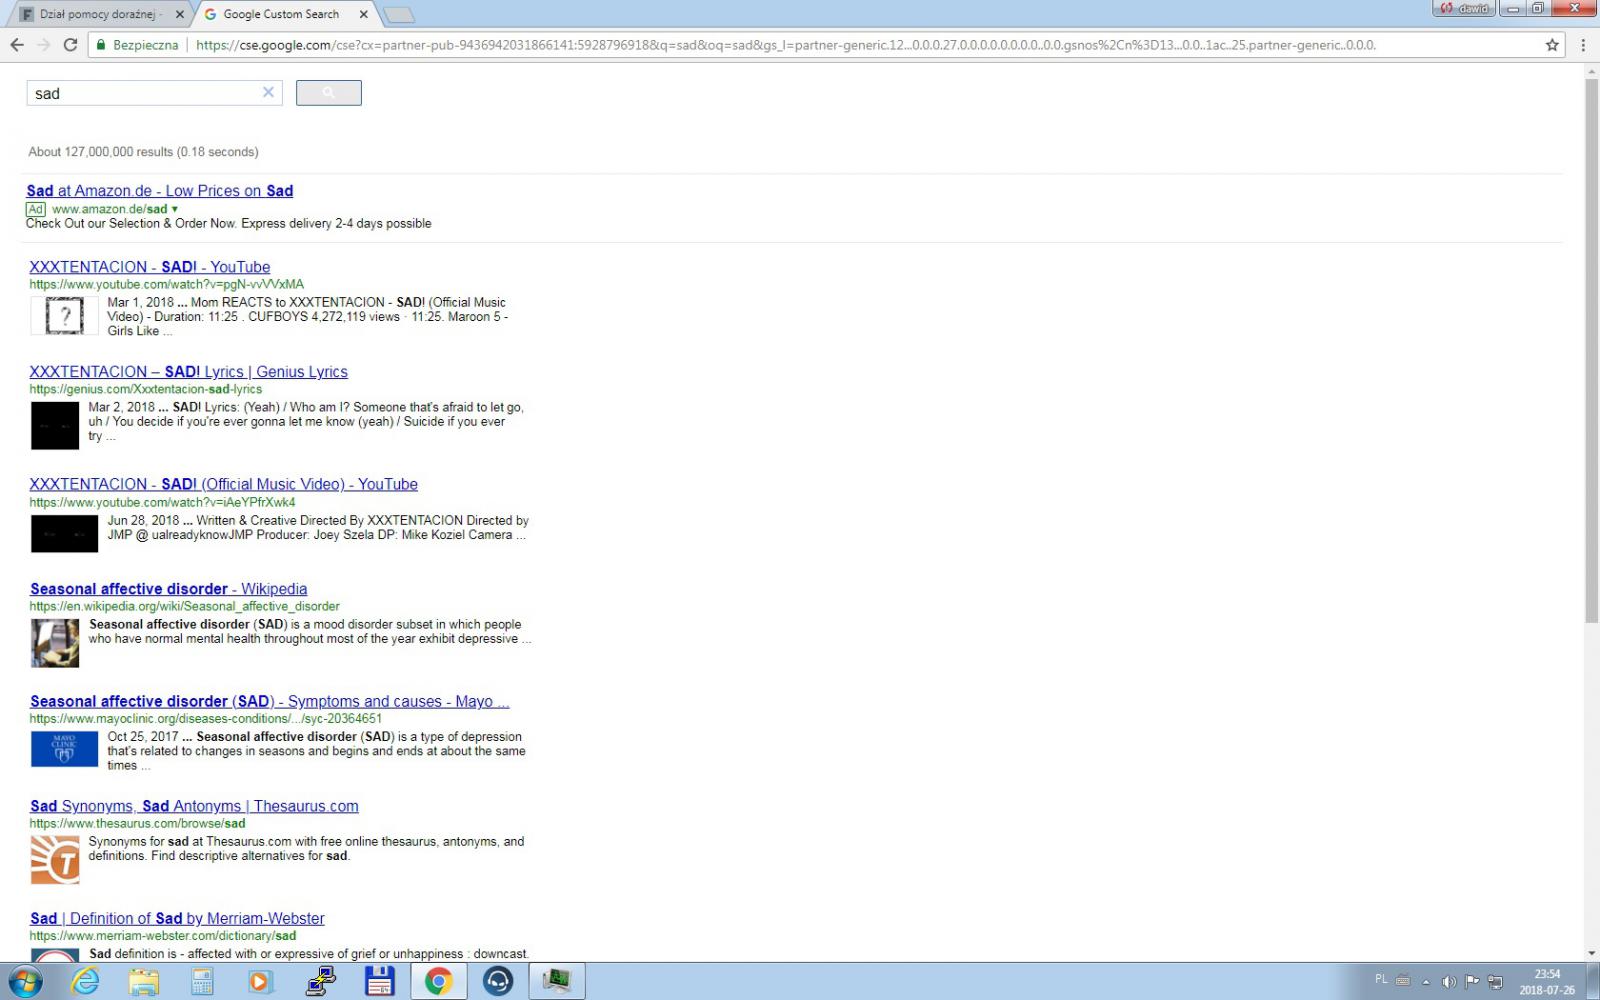
Task: Reload the page with the refresh icon
Action: (x=70, y=45)
